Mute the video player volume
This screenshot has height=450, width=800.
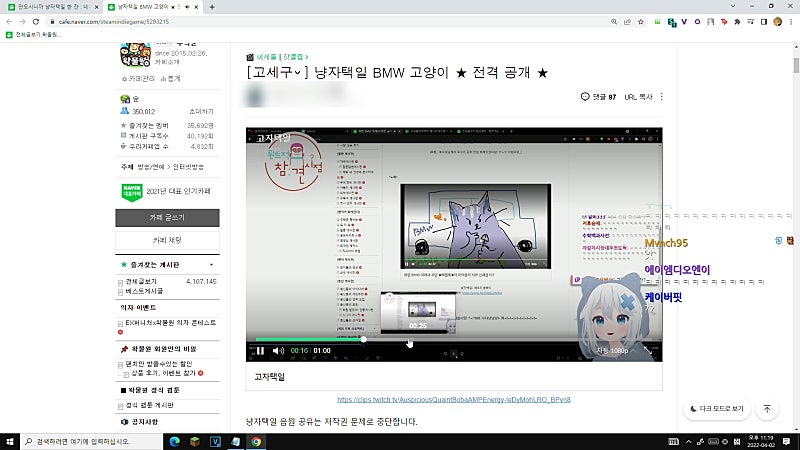click(x=278, y=351)
